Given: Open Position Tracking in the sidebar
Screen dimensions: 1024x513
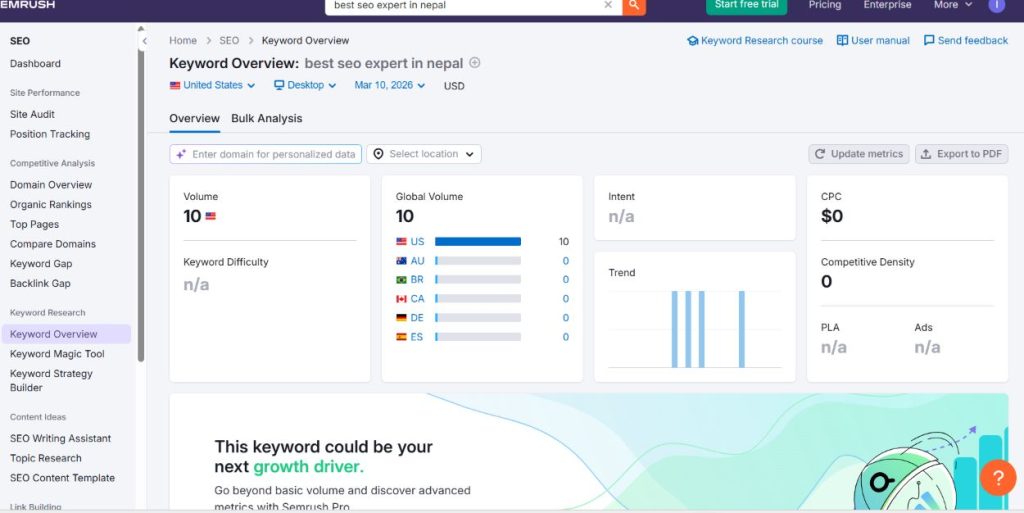Looking at the screenshot, I should coord(50,134).
